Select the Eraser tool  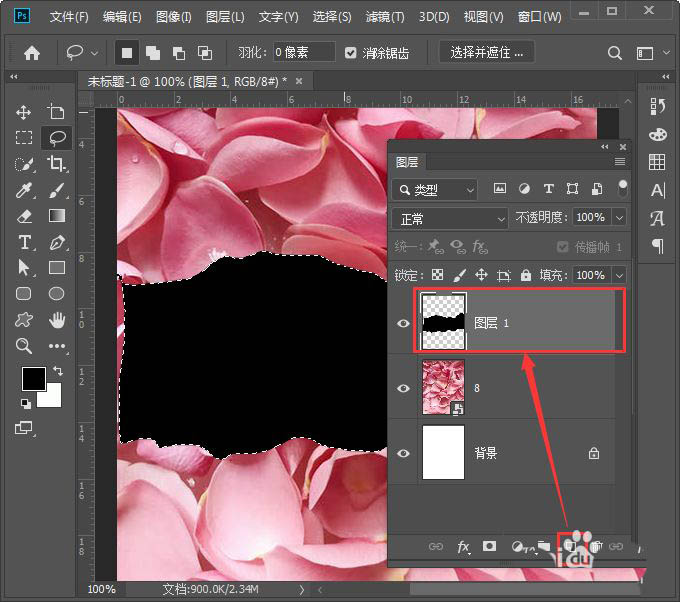[x=24, y=216]
